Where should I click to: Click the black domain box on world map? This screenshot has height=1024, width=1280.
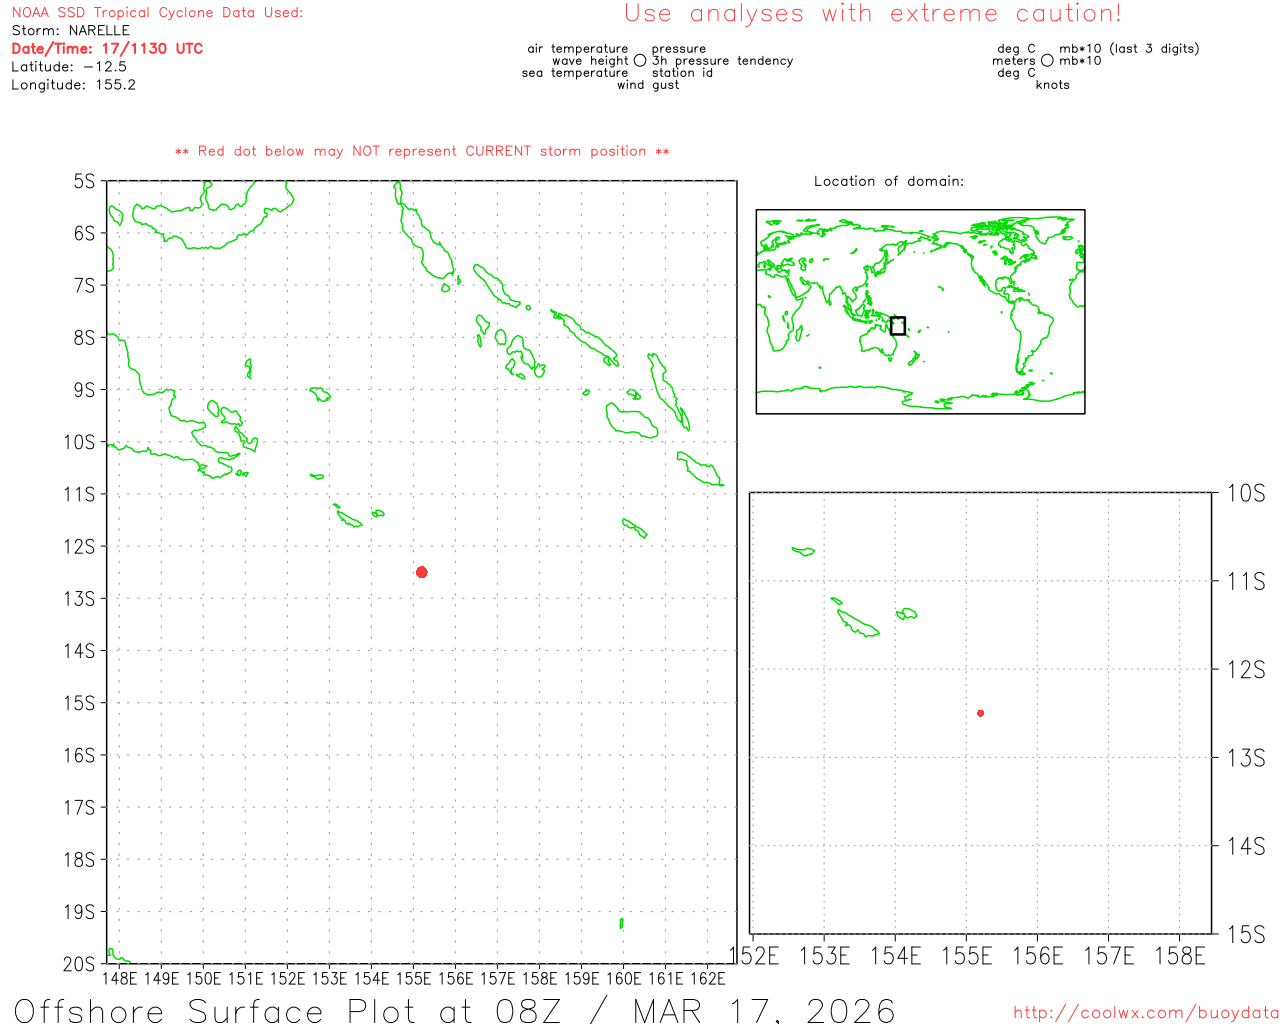click(x=898, y=326)
